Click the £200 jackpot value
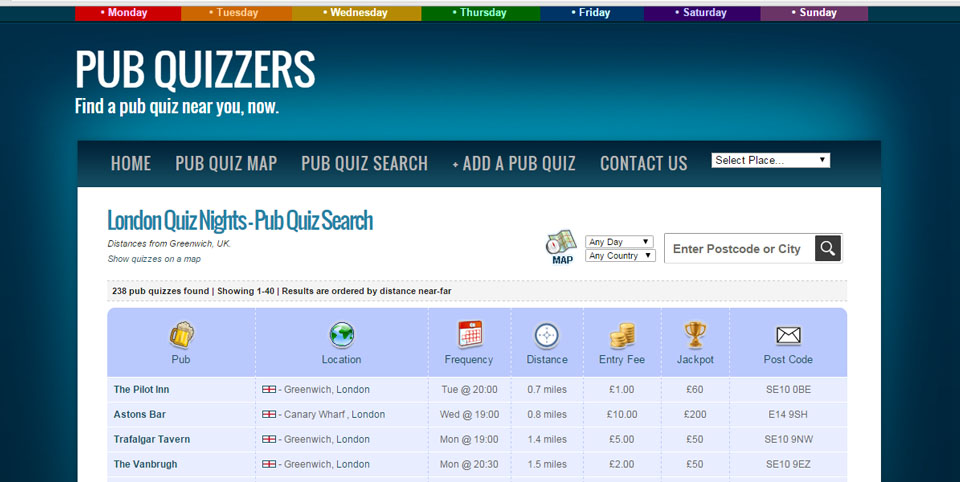Viewport: 960px width, 482px height. [695, 415]
